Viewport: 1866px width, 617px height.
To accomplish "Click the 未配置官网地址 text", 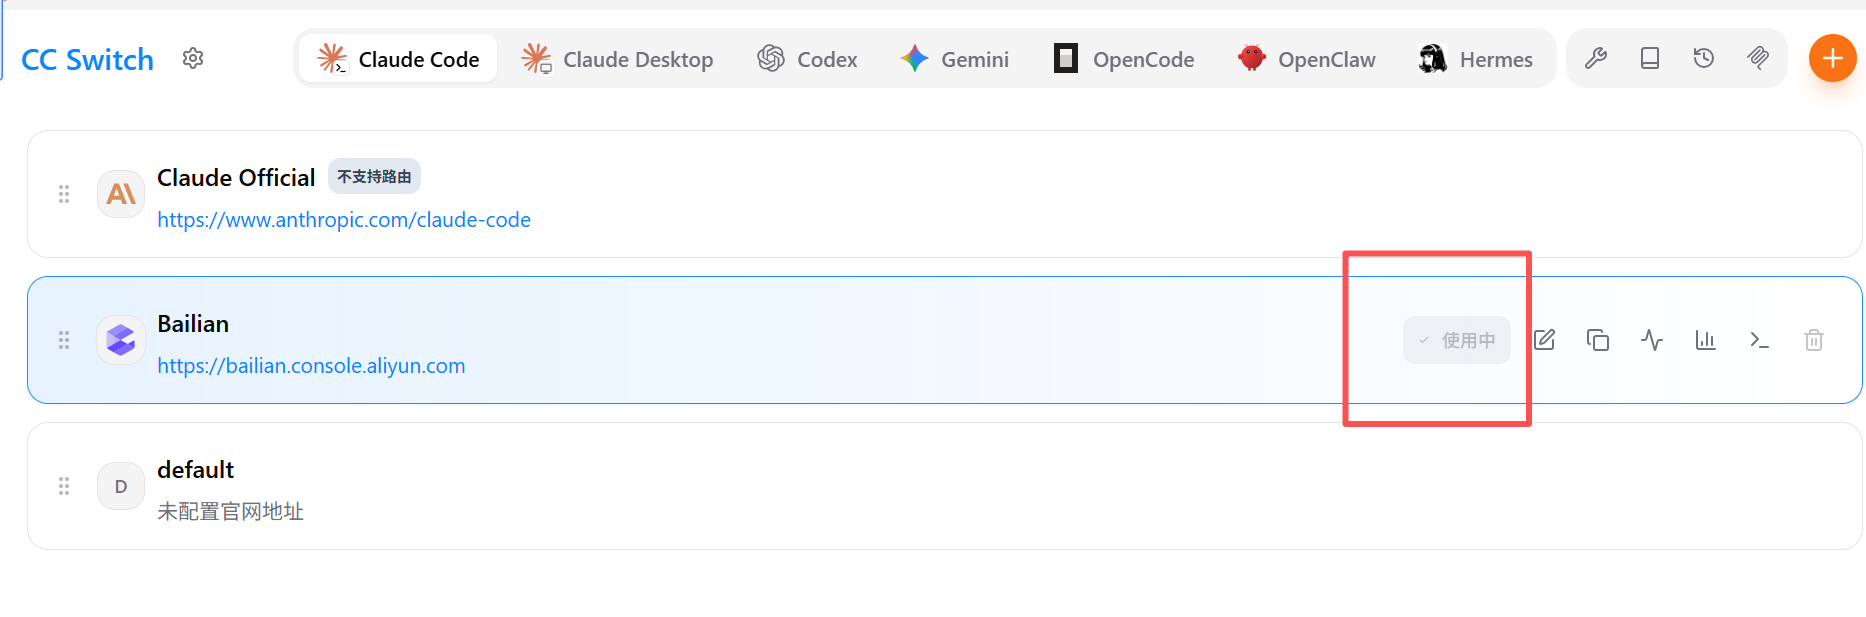I will (230, 512).
